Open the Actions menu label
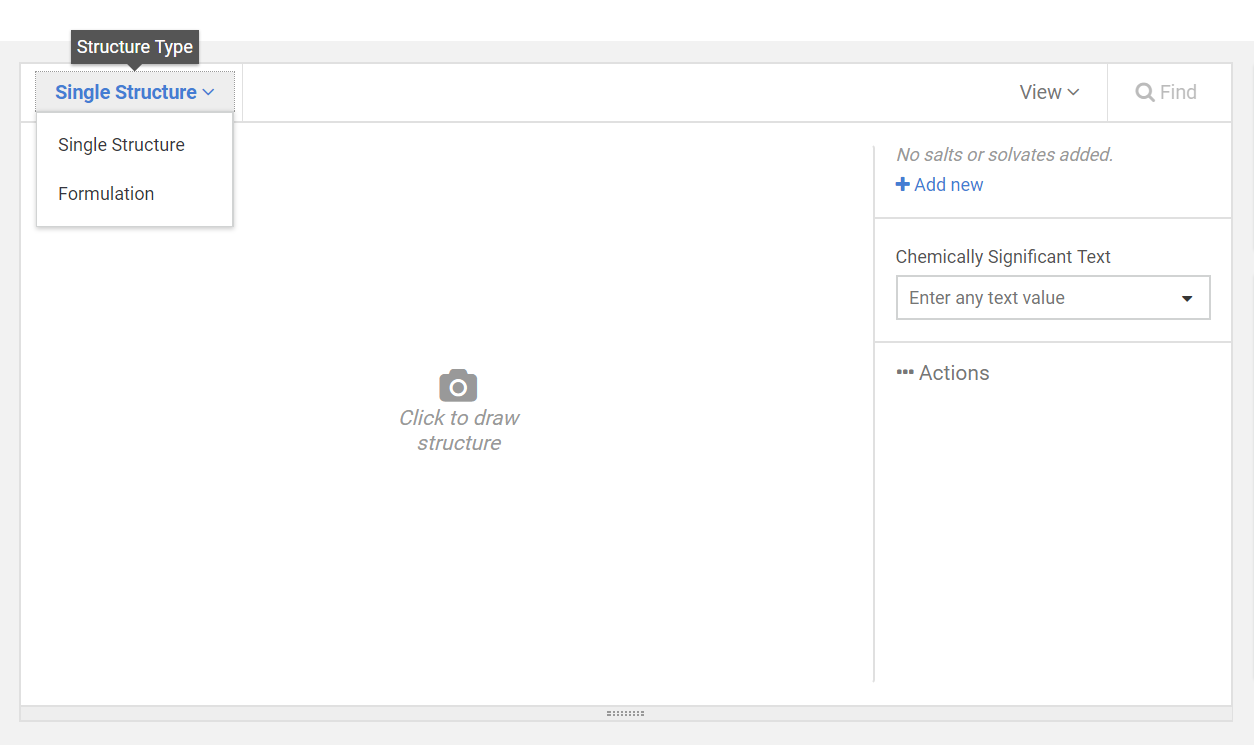 (954, 373)
